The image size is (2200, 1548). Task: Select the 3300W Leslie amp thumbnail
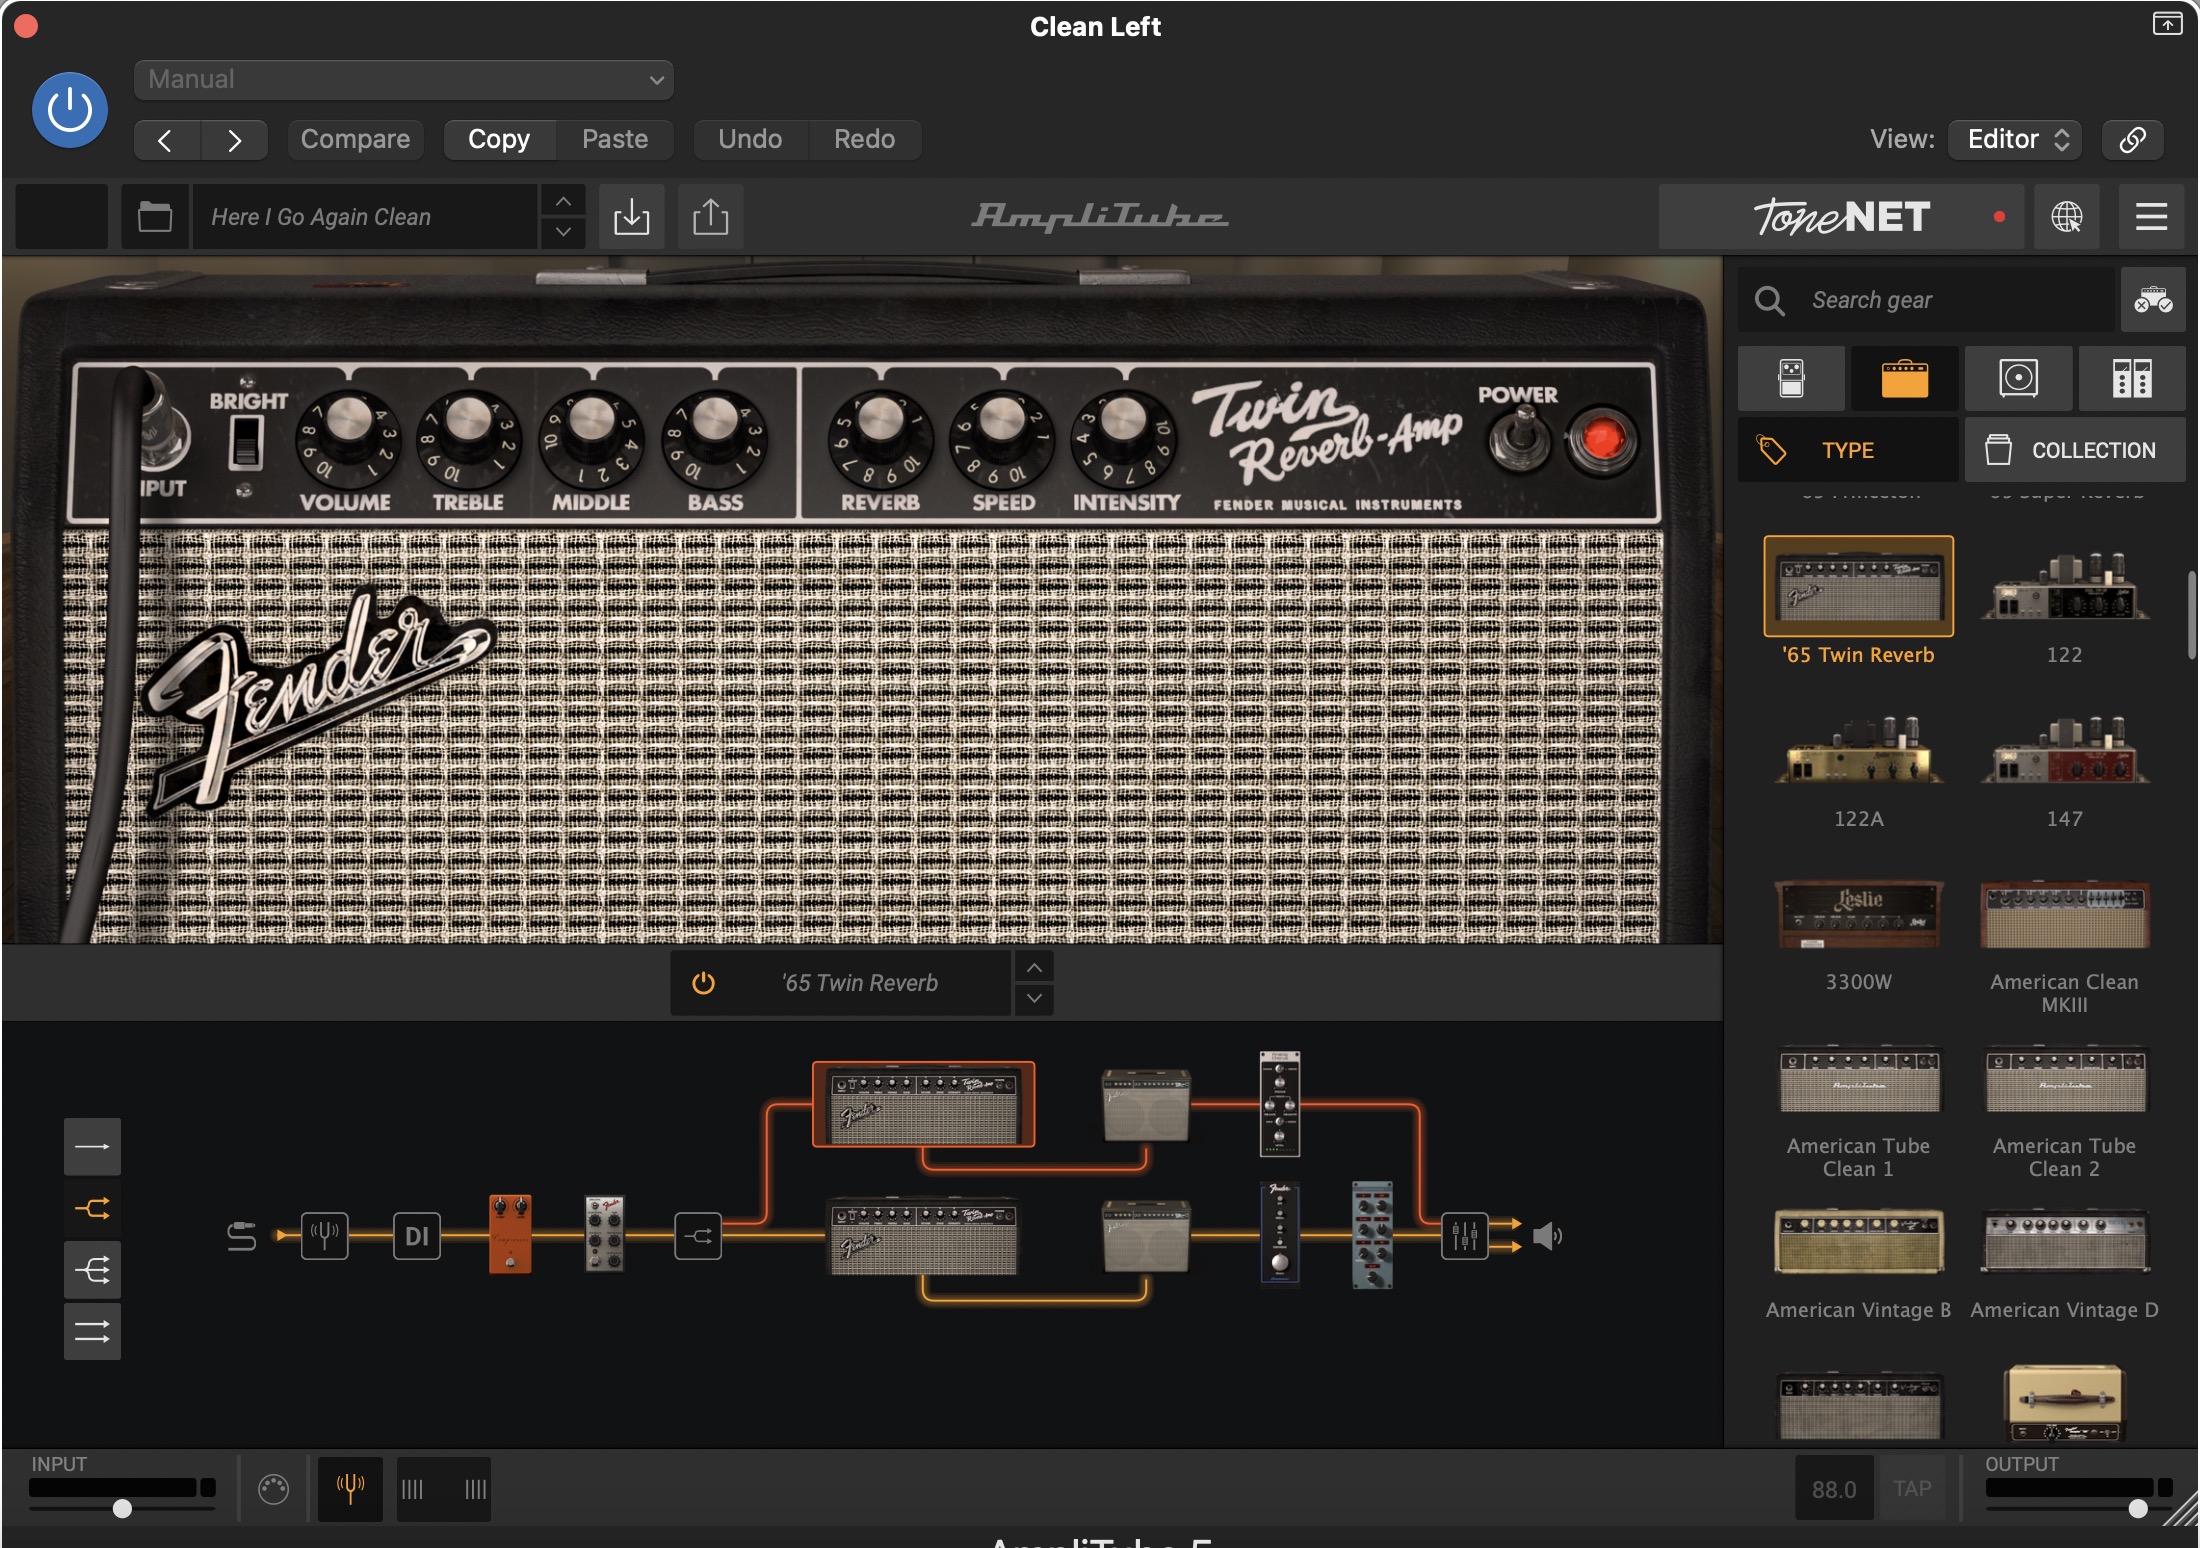(x=1858, y=913)
